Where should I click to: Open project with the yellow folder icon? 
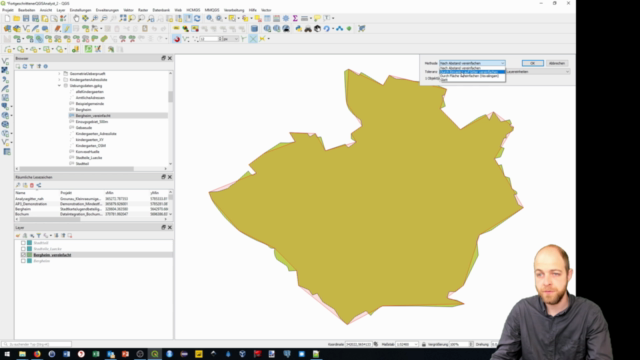coord(16,18)
